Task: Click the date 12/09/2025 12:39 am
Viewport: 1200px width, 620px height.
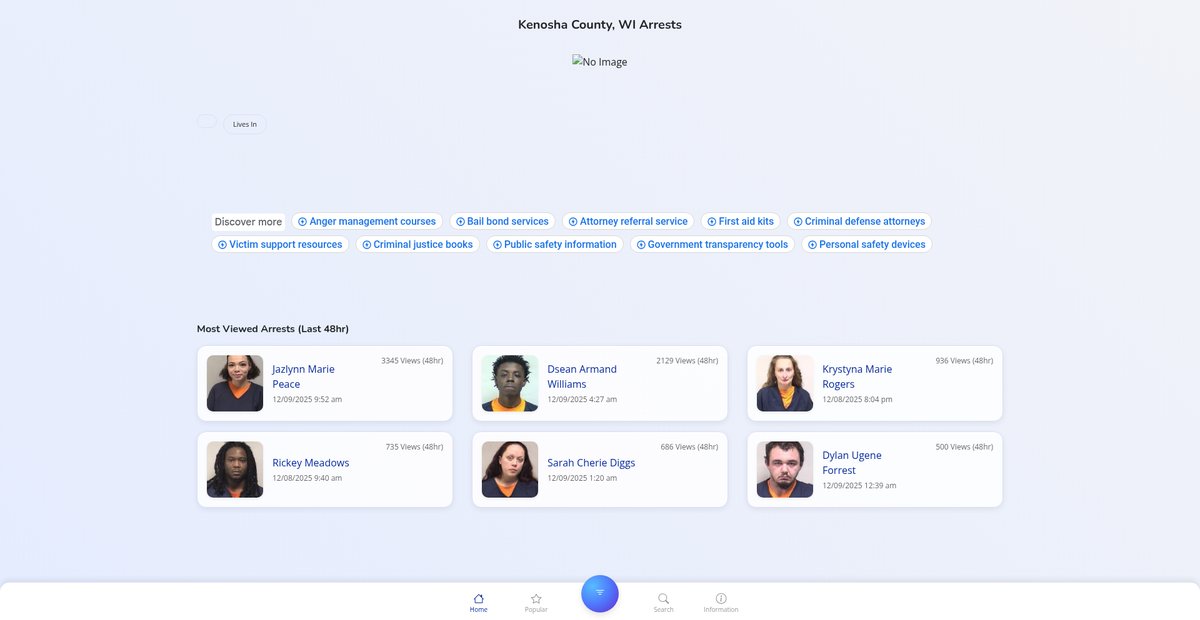Action: tap(859, 485)
